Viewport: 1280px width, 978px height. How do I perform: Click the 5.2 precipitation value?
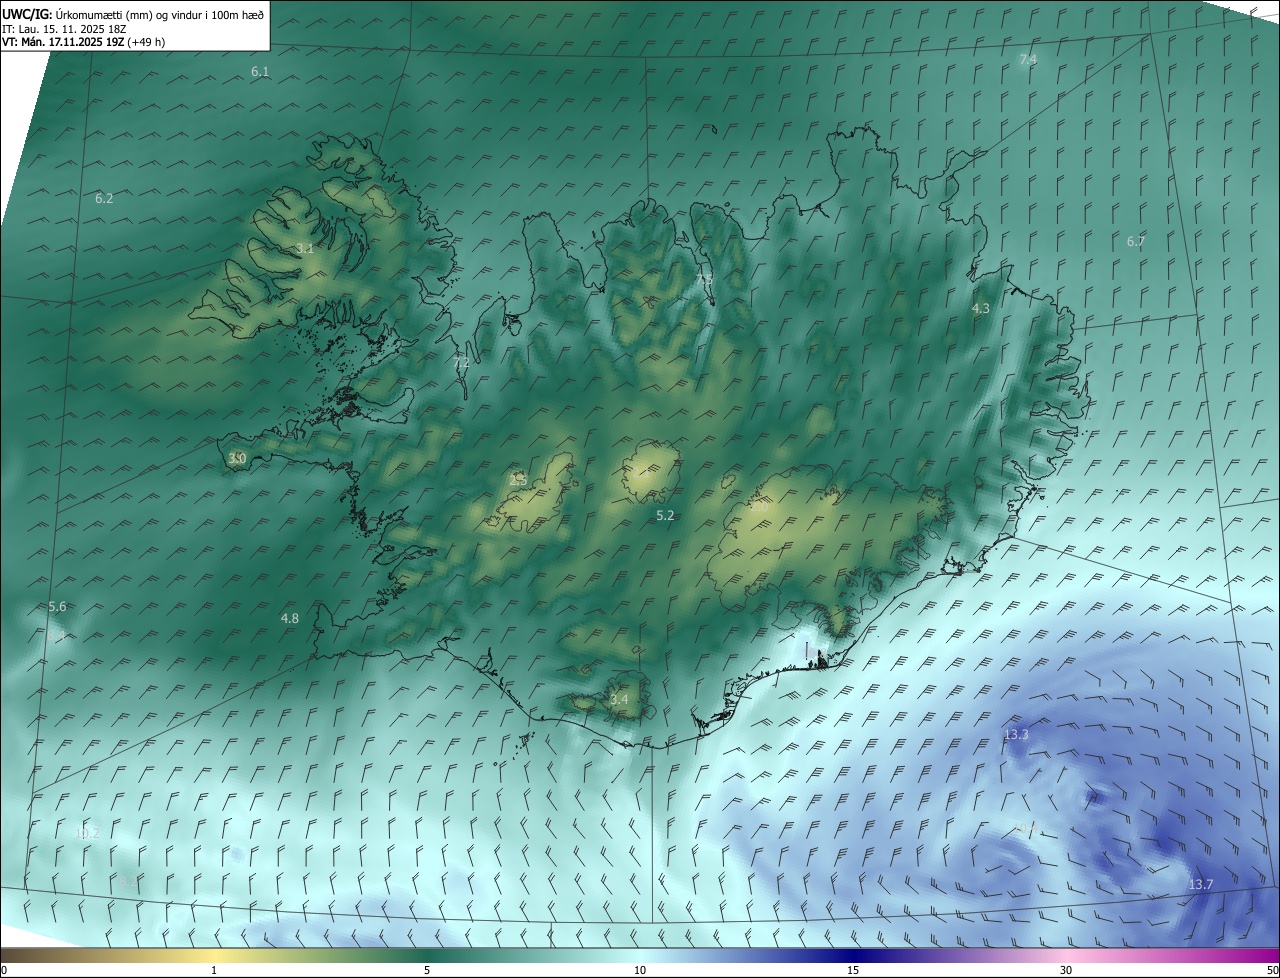665,516
